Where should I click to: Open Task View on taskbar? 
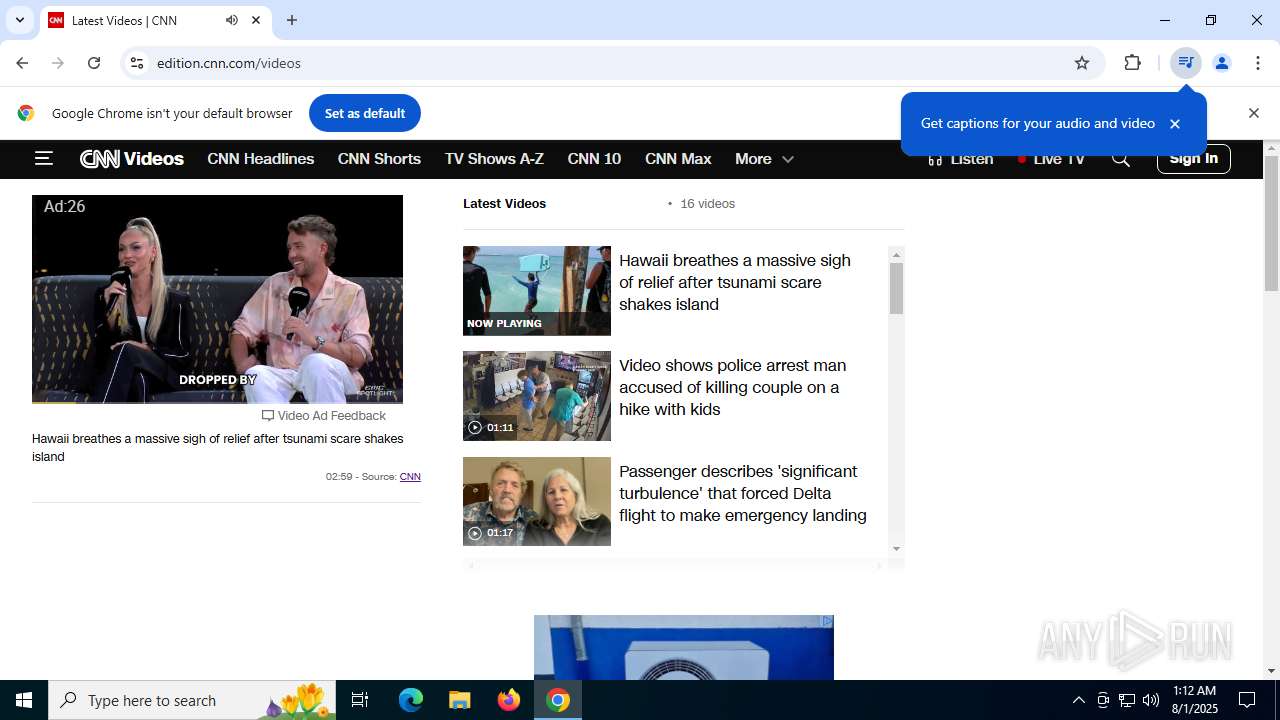click(x=360, y=700)
